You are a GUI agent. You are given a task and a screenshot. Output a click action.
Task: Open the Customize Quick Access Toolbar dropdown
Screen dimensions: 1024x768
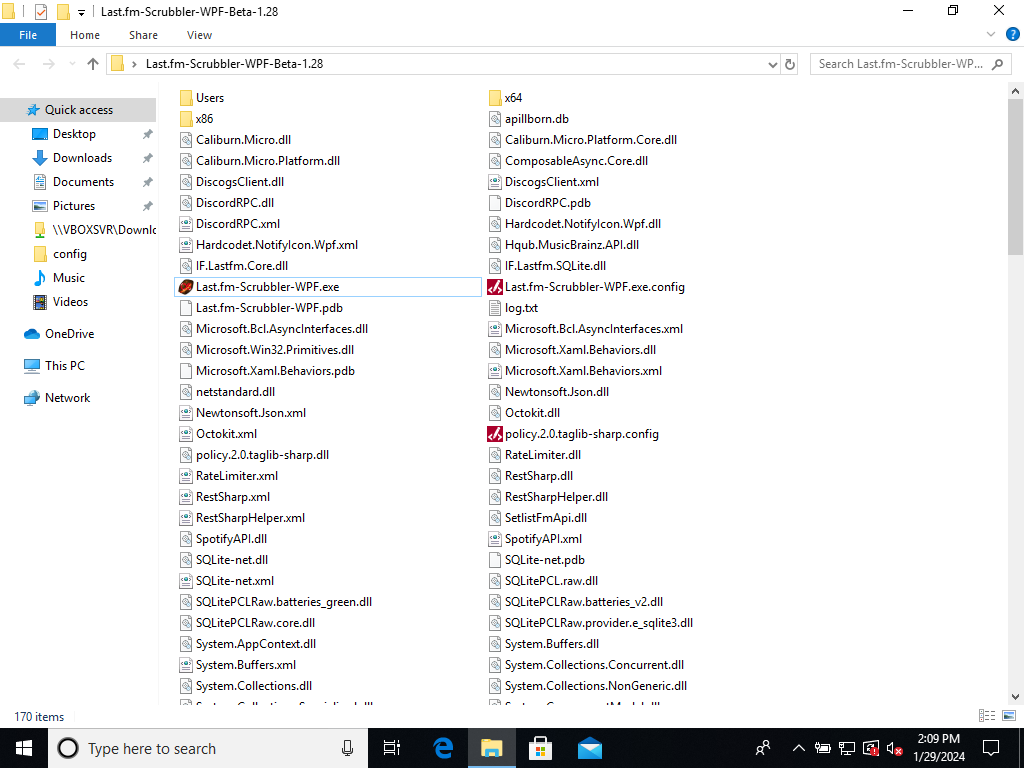79,12
